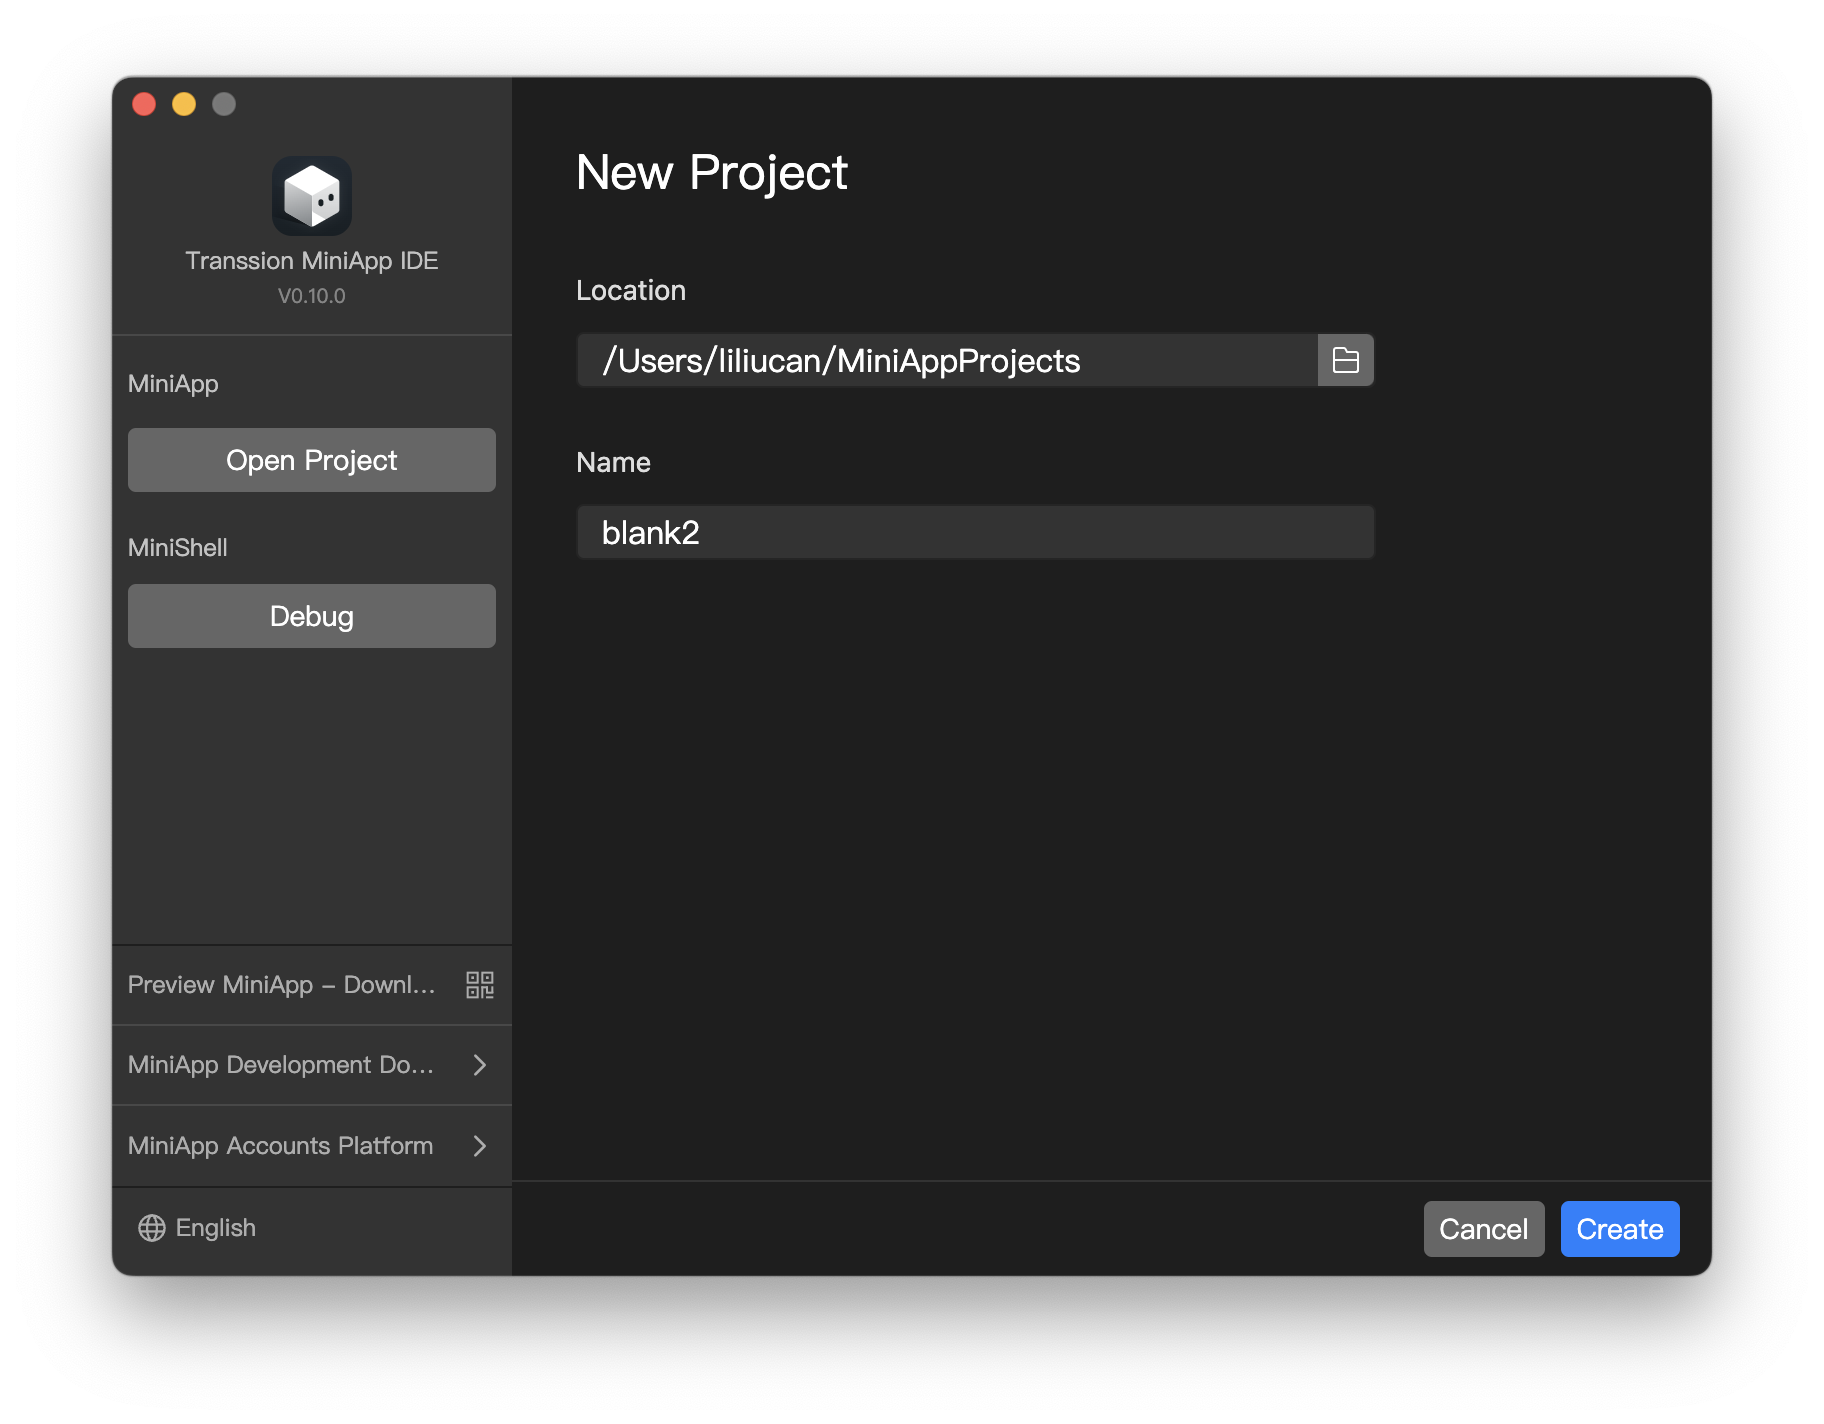Open MiniApp Development Docs link
This screenshot has width=1824, height=1424.
[312, 1065]
